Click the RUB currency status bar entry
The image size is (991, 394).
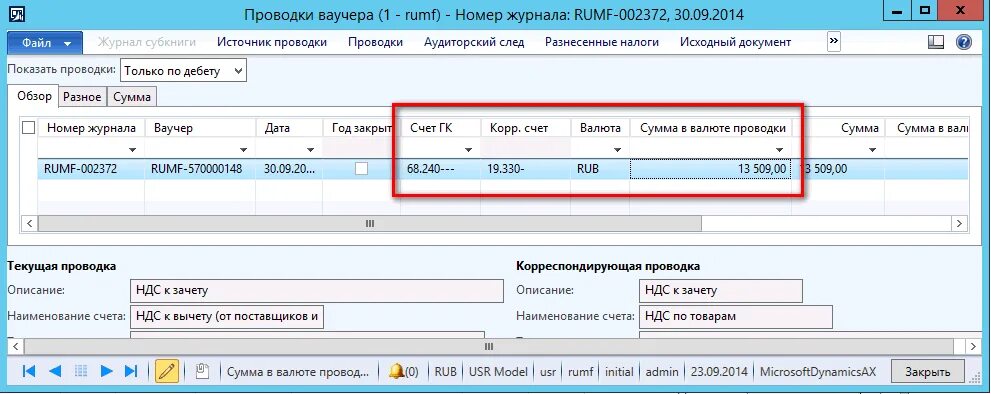pos(445,372)
